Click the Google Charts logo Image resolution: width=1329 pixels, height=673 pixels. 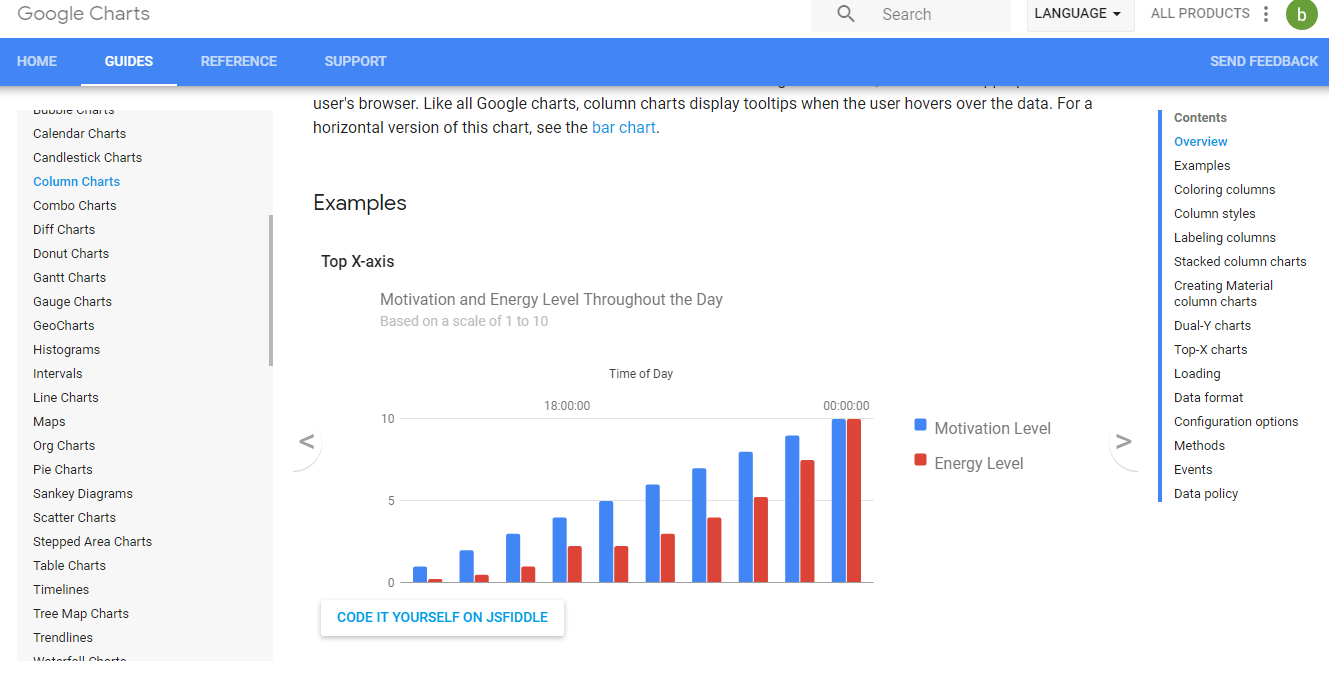(84, 14)
